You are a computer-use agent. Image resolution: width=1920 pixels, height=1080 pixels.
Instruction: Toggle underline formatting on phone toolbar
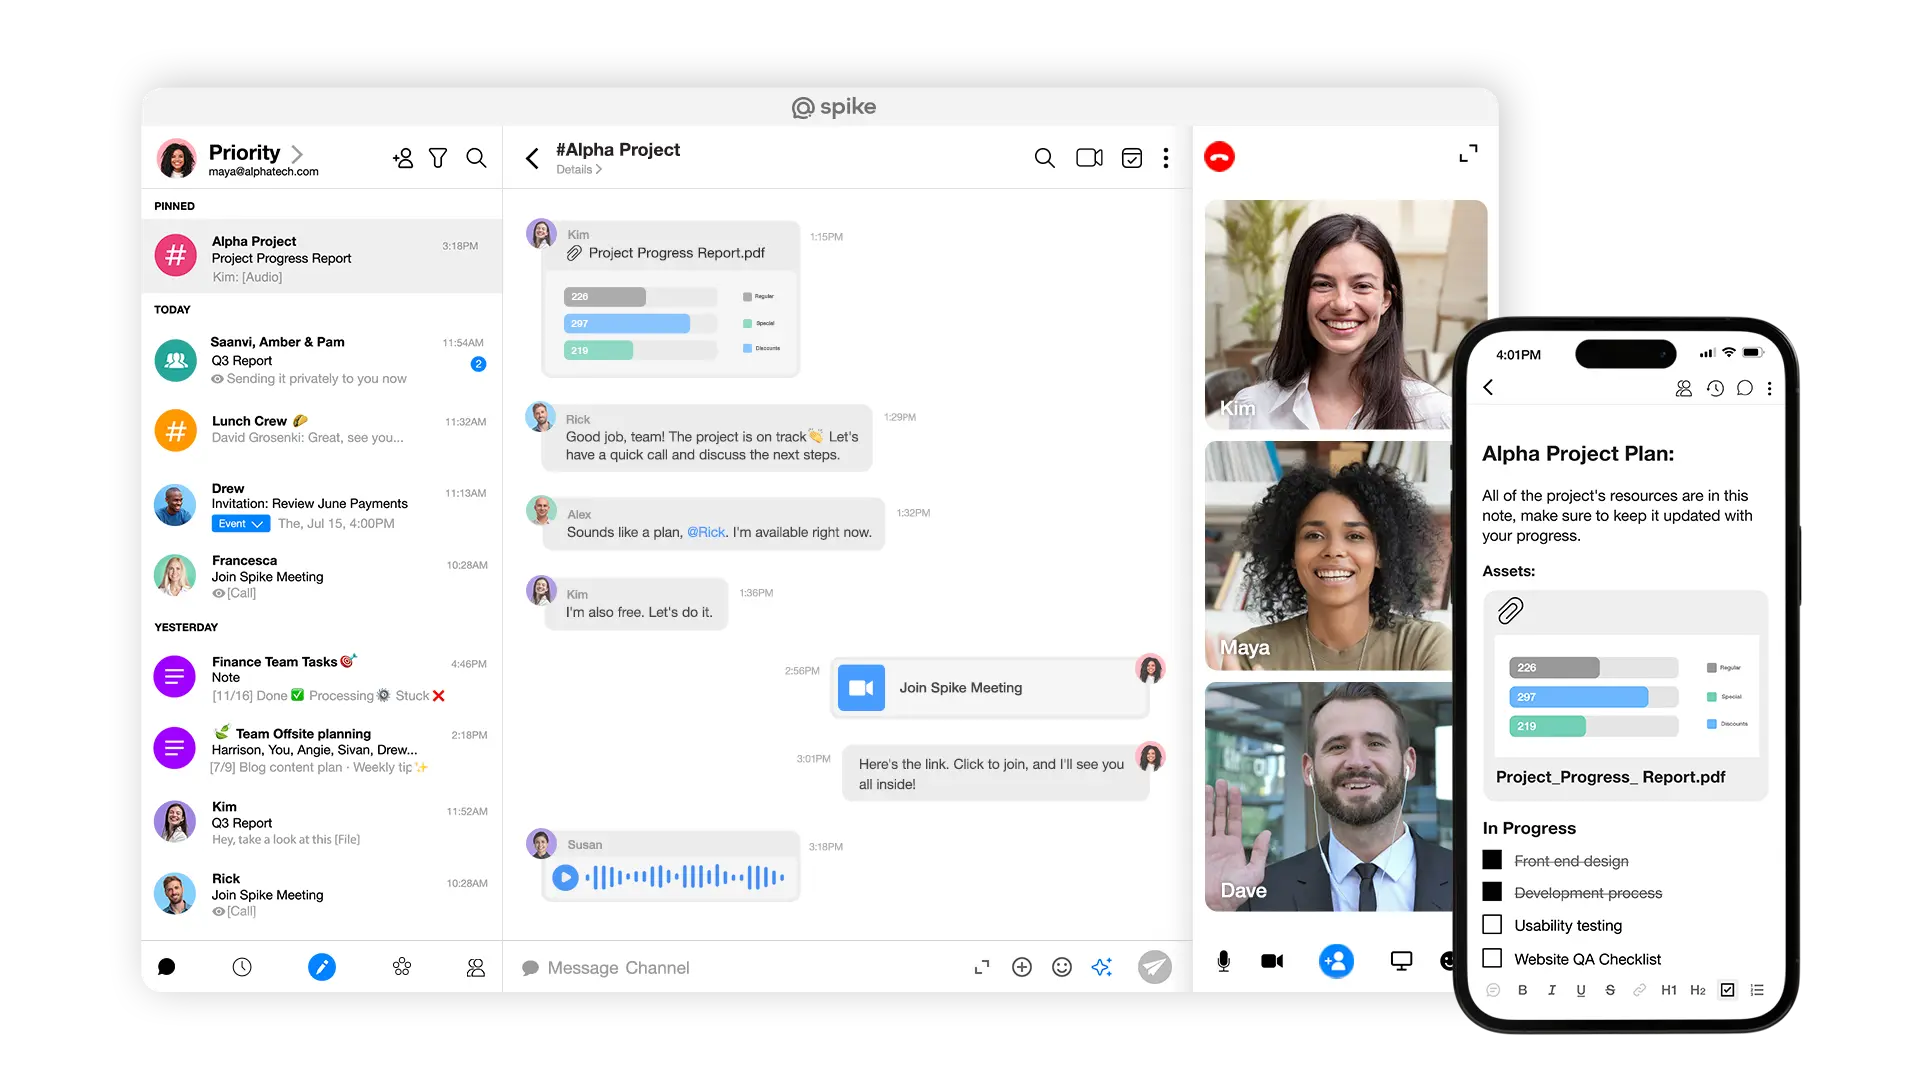coord(1581,990)
